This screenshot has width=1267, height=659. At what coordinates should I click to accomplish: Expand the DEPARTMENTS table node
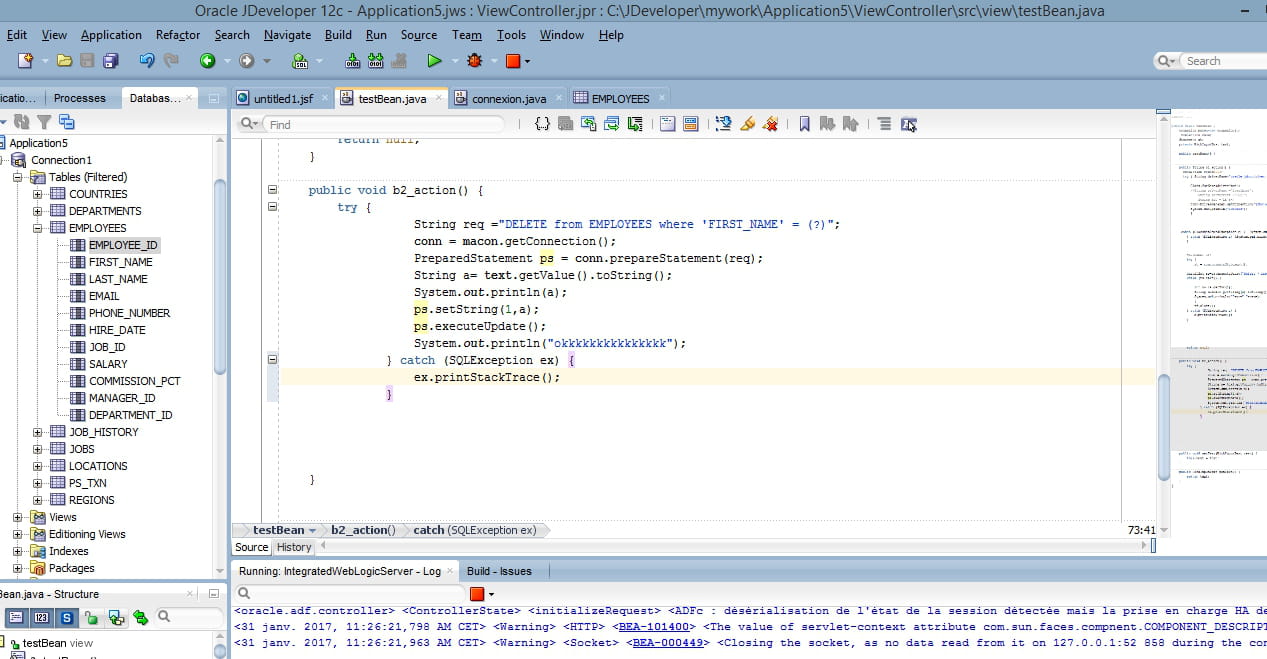pyautogui.click(x=38, y=211)
